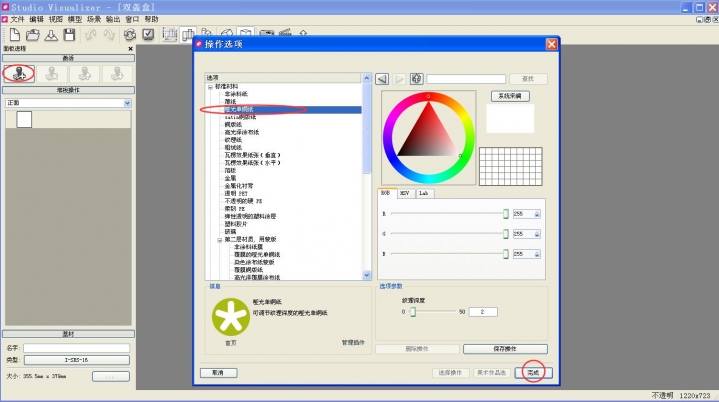Switch to the HSV color tab
719x402 pixels.
coord(404,192)
